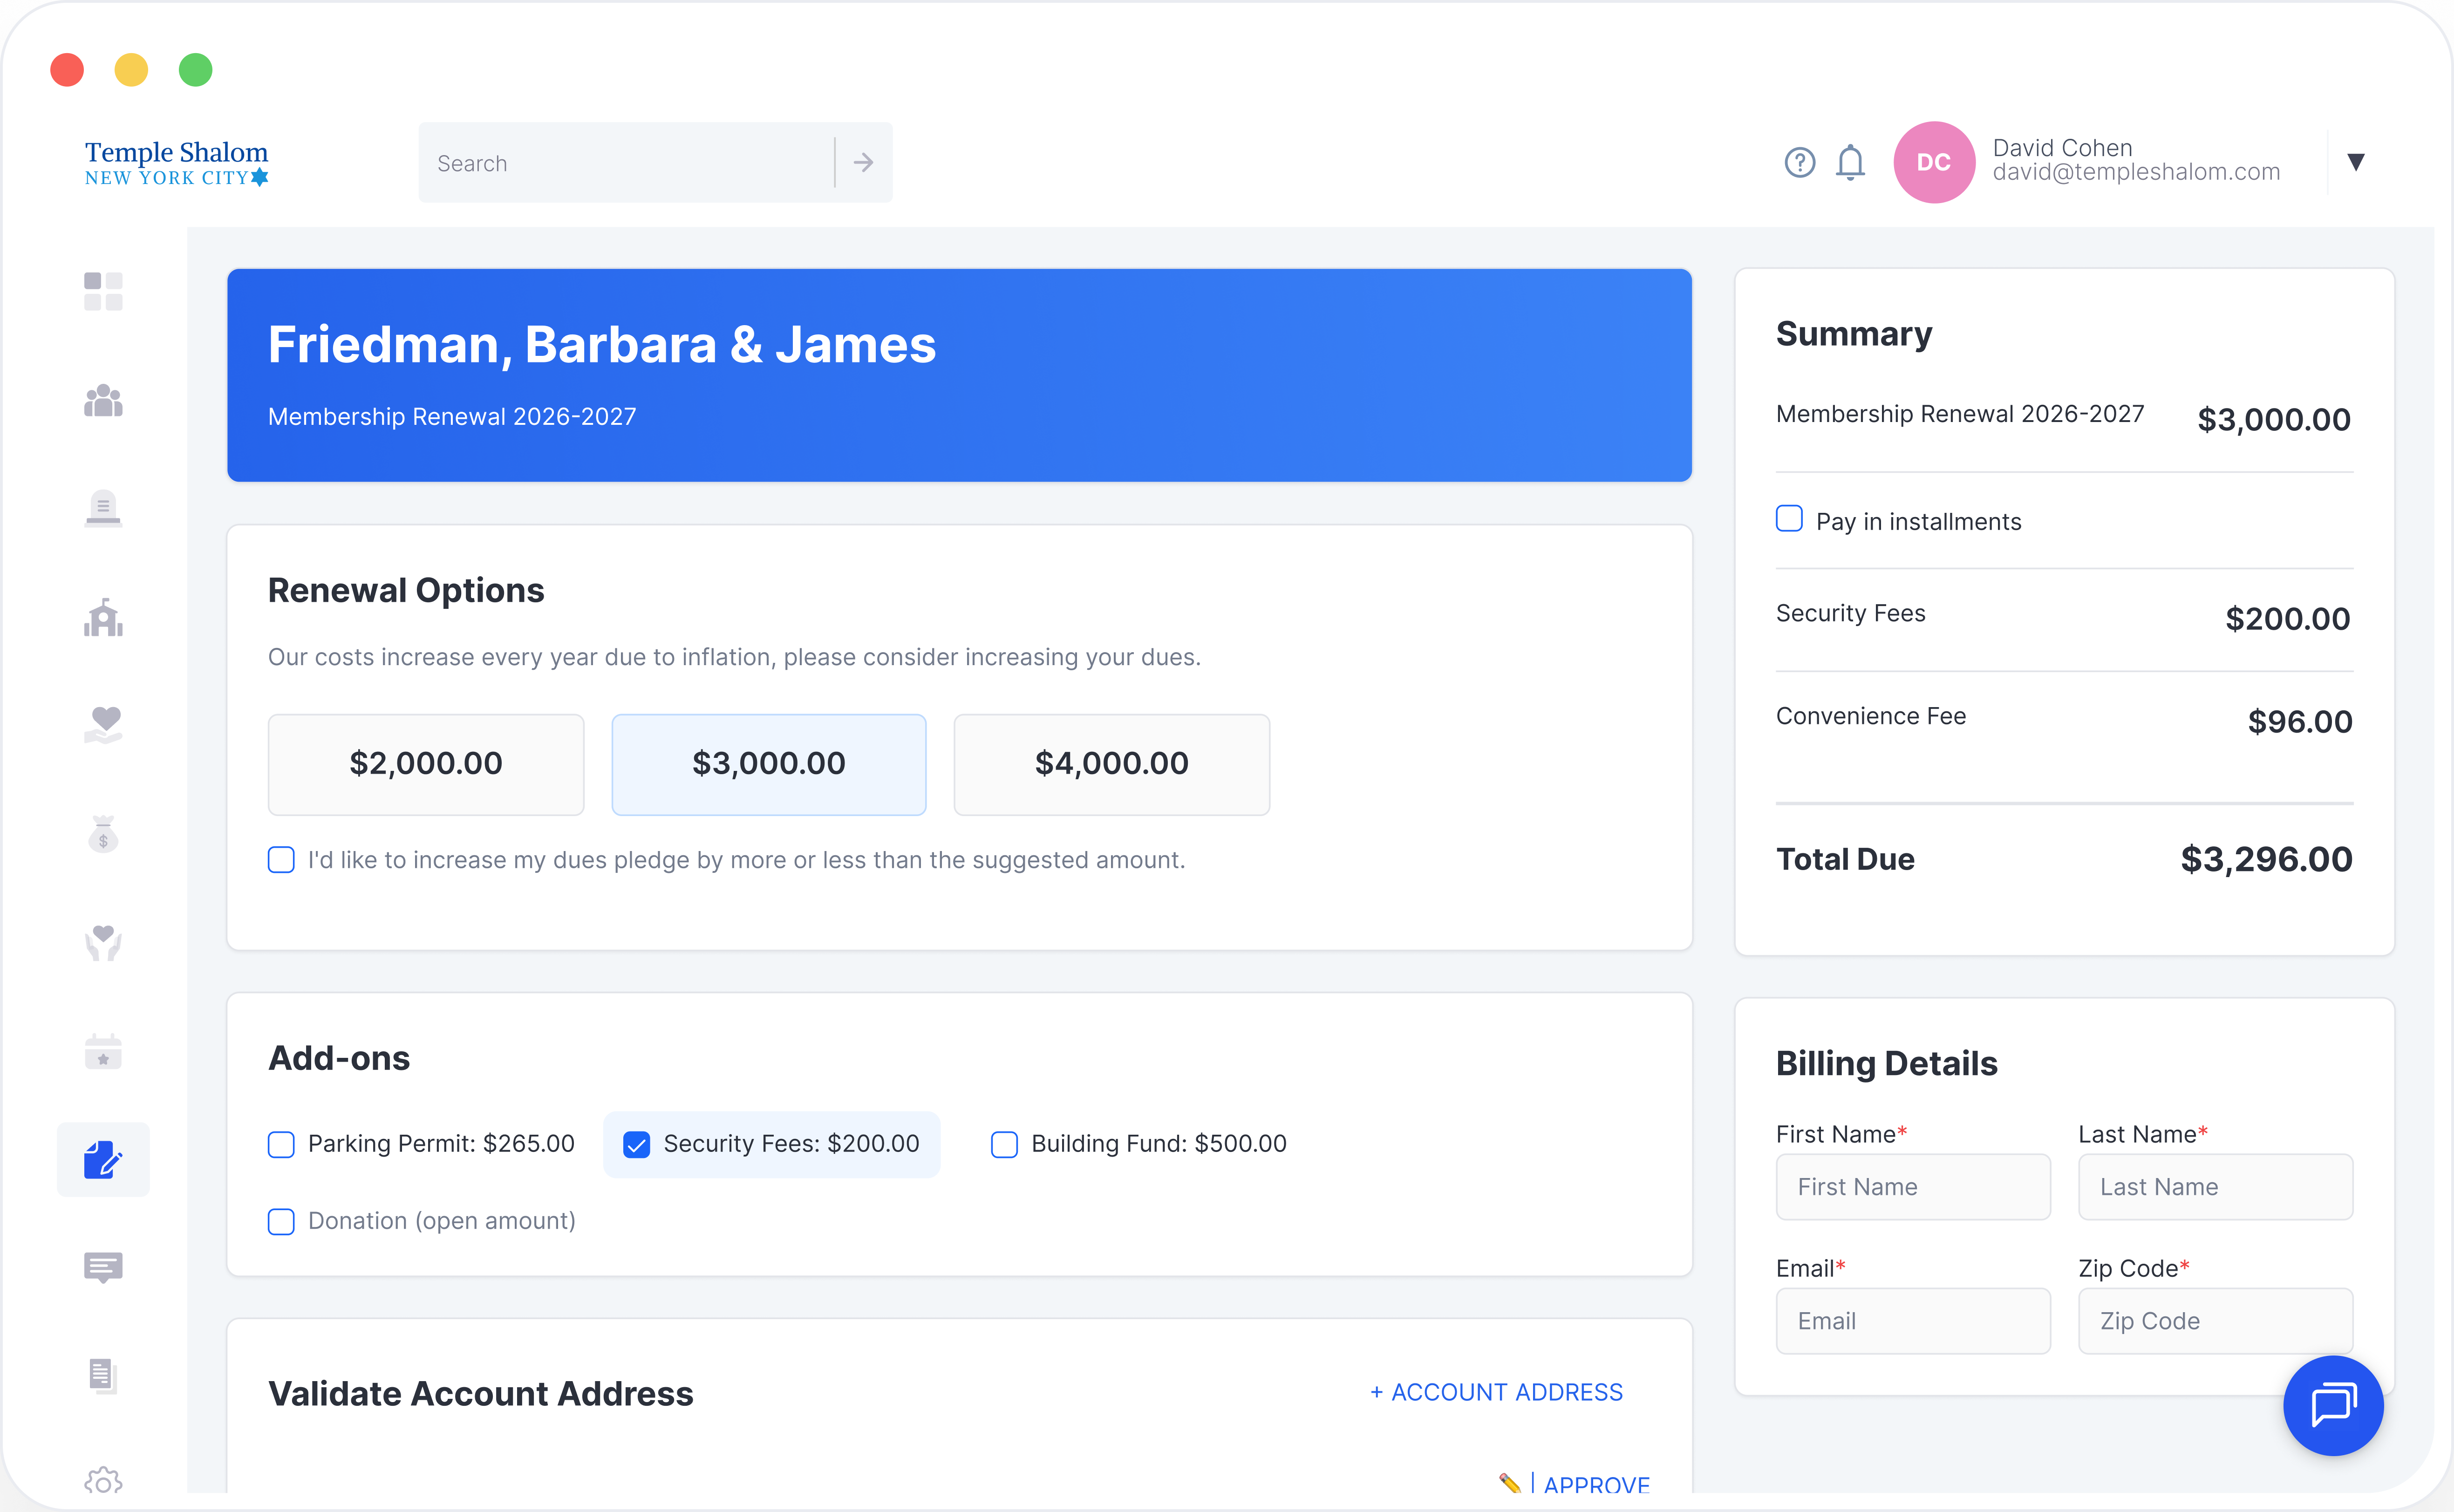Click the Zip Code input field
This screenshot has height=1512, width=2454.
coord(2215,1321)
